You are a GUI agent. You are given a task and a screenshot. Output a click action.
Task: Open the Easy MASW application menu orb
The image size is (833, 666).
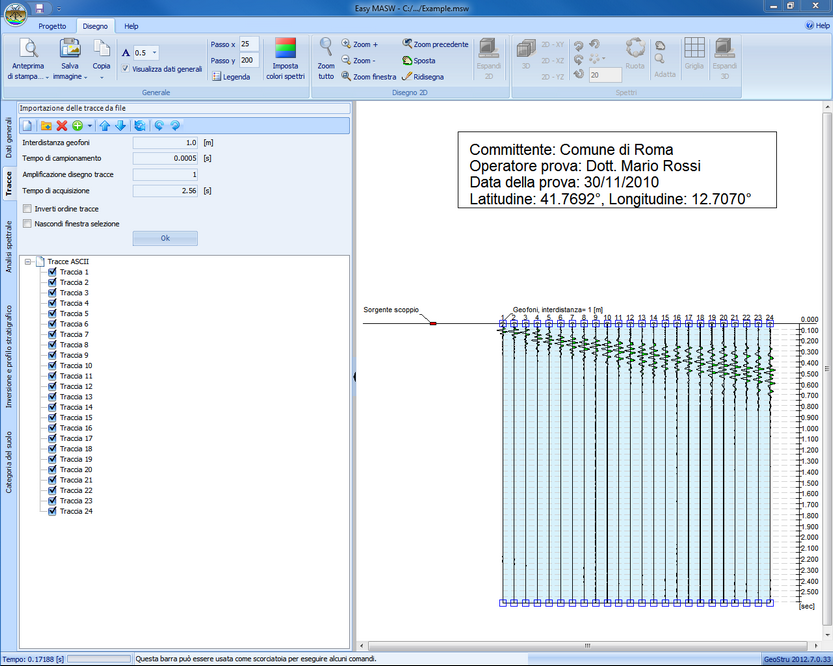15,13
